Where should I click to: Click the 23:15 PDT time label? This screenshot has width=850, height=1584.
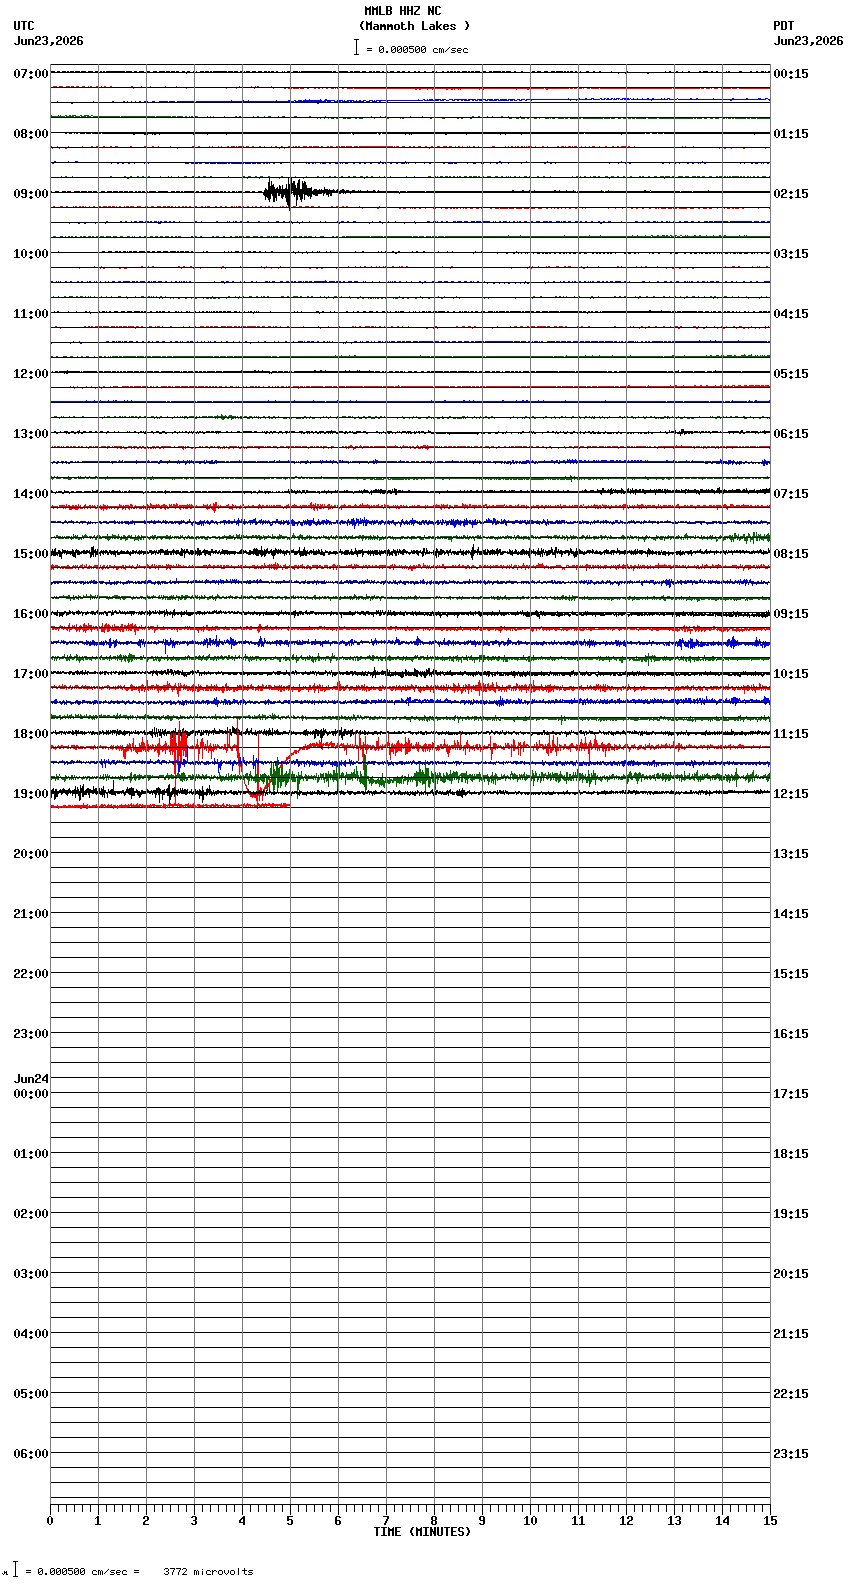point(791,1454)
